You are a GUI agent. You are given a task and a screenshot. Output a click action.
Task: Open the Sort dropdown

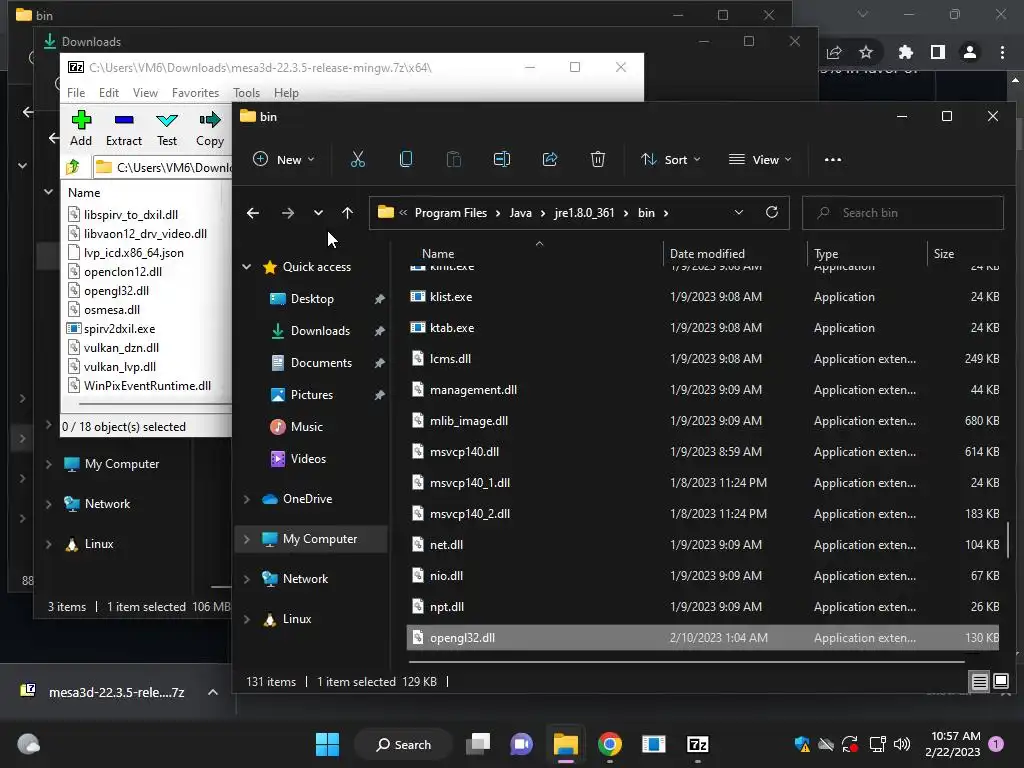coord(671,159)
